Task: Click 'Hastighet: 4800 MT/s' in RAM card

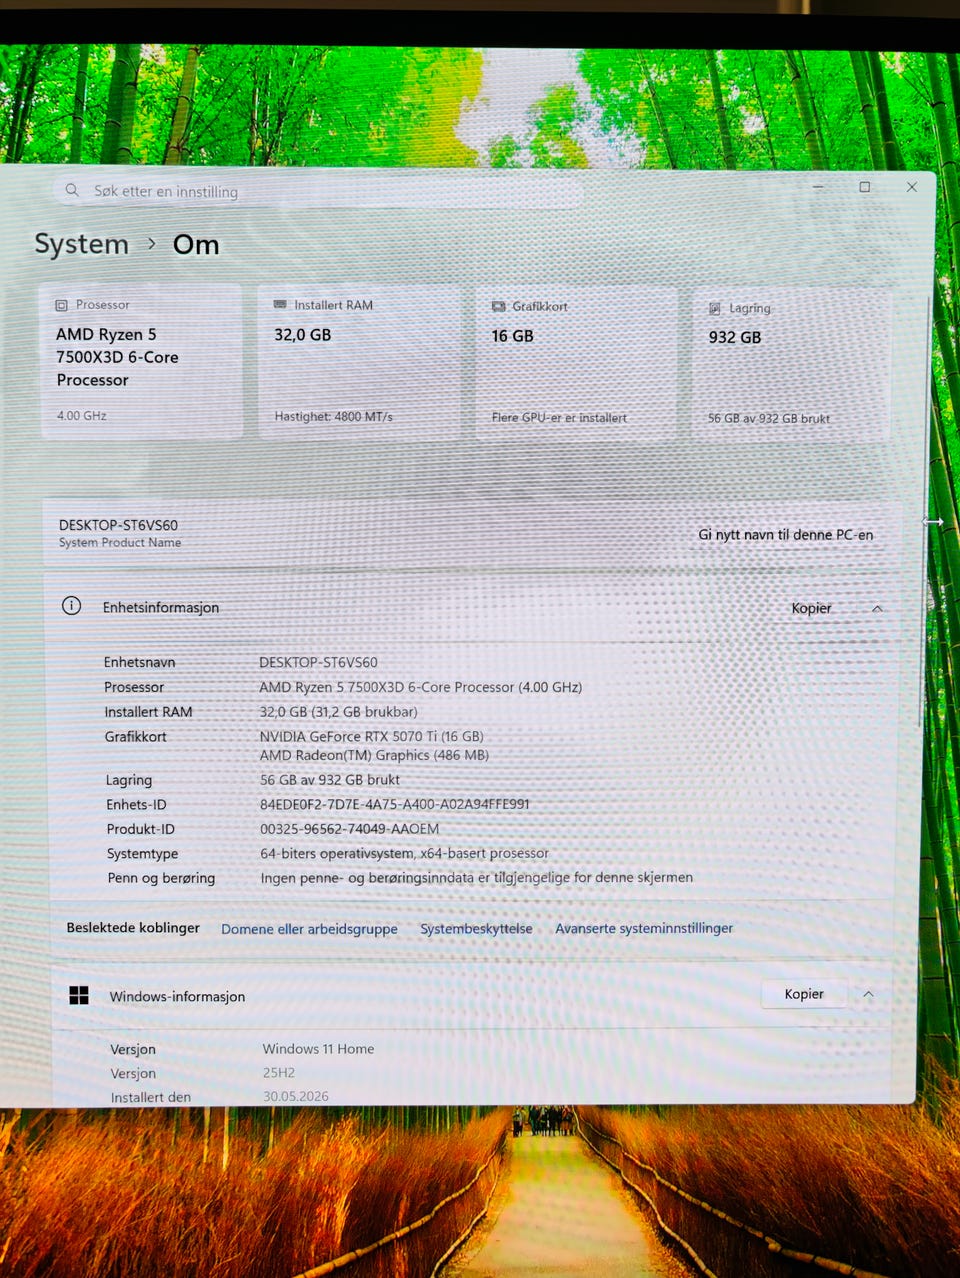Action: [333, 416]
